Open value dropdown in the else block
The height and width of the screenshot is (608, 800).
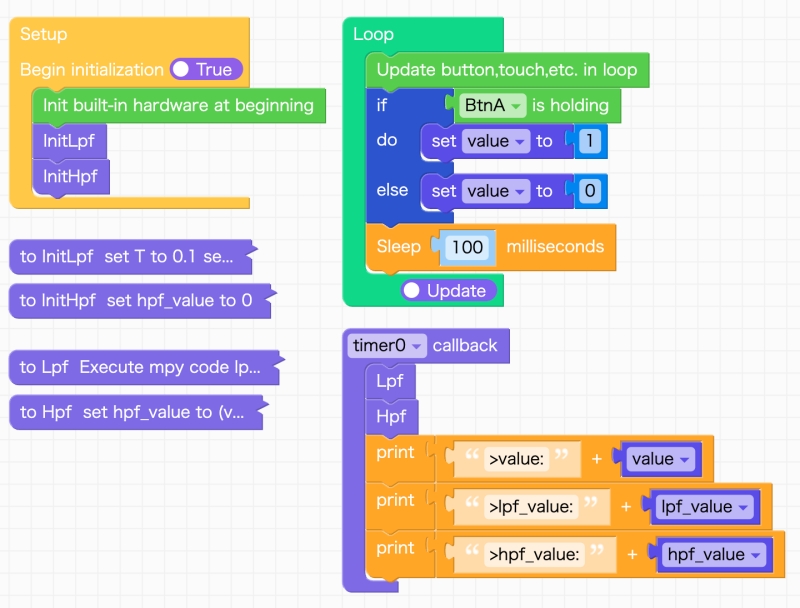tap(496, 191)
